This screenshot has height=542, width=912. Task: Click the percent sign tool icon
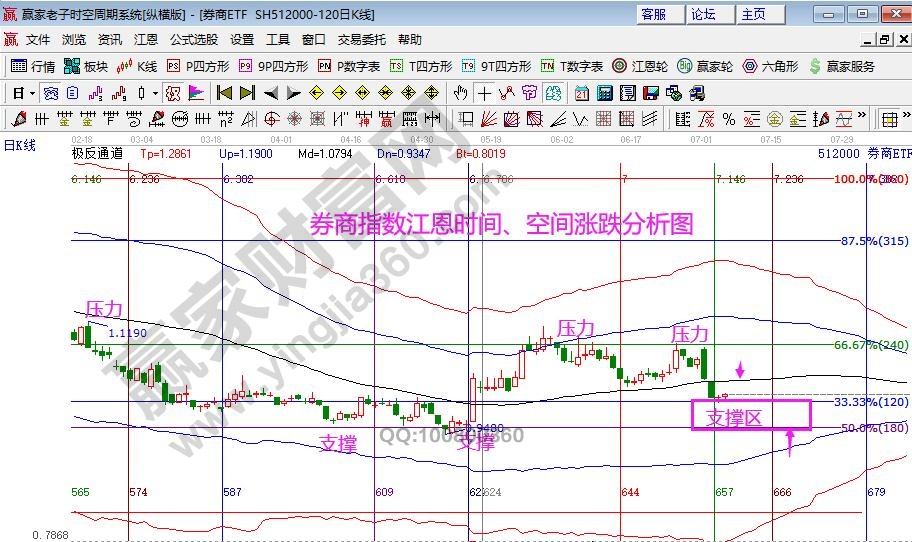(729, 120)
